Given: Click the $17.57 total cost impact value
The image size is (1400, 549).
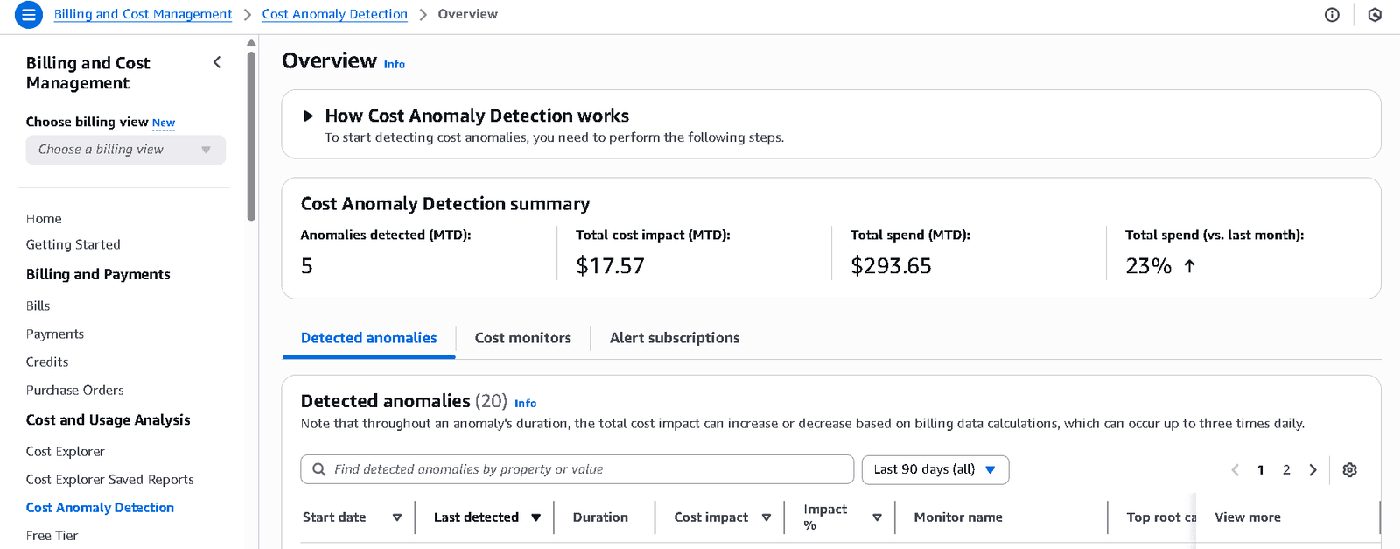Looking at the screenshot, I should pos(610,266).
